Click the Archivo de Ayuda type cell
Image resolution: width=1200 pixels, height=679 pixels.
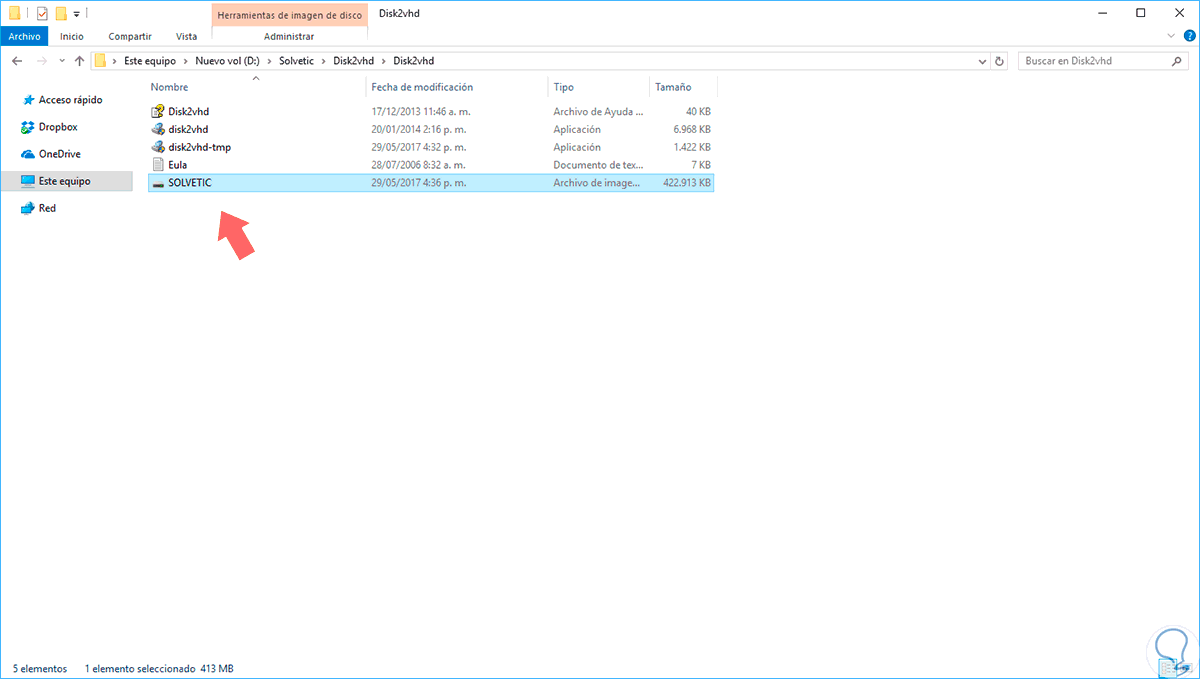click(x=599, y=111)
